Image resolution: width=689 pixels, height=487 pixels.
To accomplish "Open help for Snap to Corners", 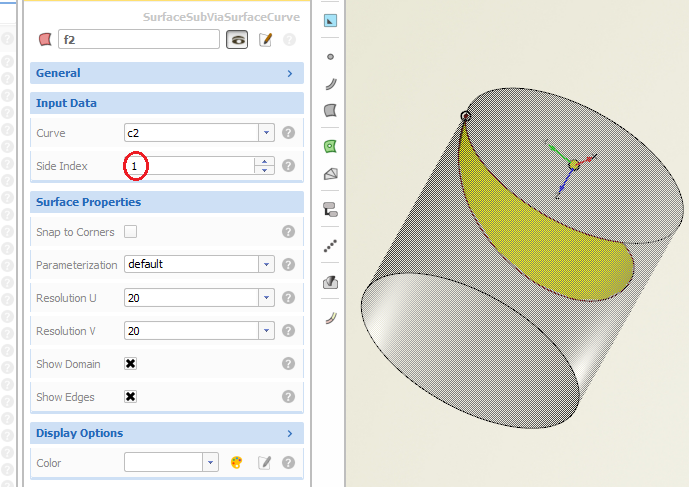I will coord(288,232).
